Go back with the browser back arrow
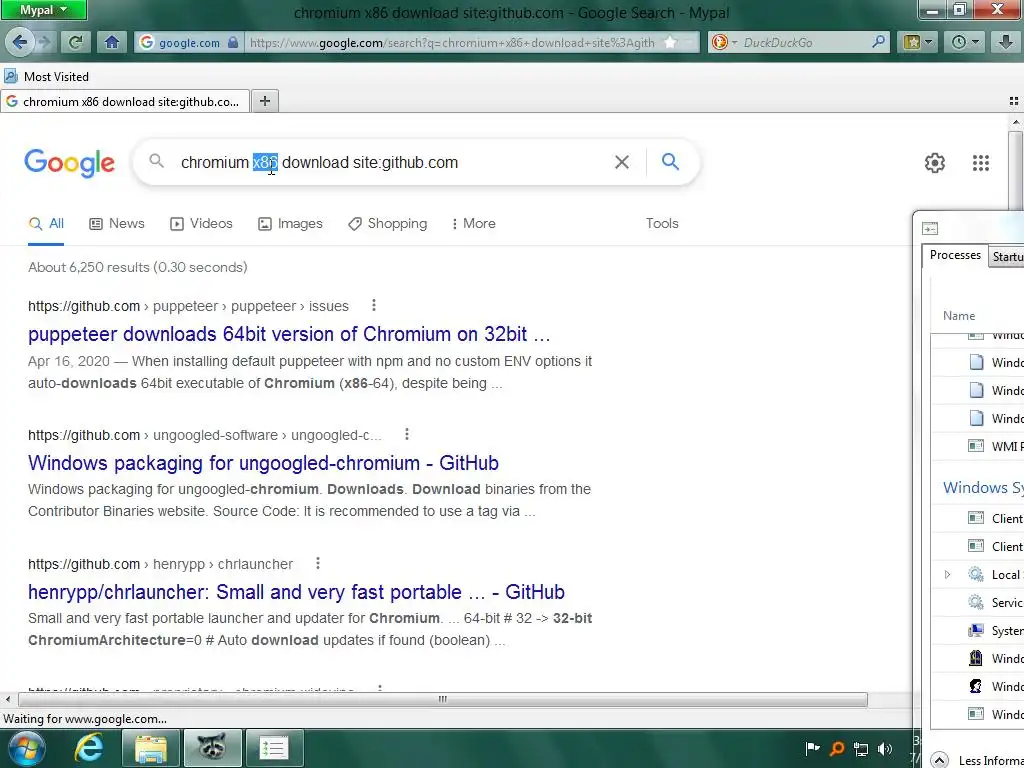The height and width of the screenshot is (768, 1024). coord(20,42)
